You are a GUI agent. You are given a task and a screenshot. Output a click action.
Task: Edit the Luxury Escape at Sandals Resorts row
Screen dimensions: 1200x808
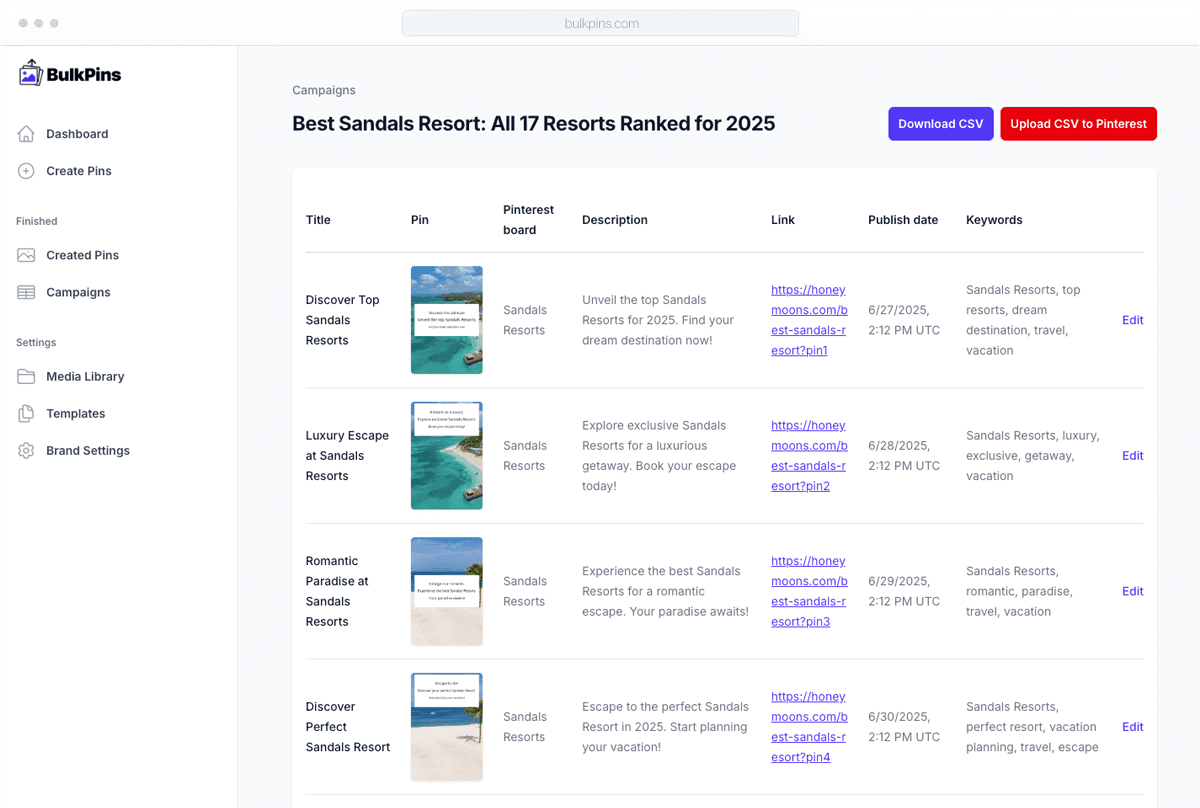click(1132, 456)
